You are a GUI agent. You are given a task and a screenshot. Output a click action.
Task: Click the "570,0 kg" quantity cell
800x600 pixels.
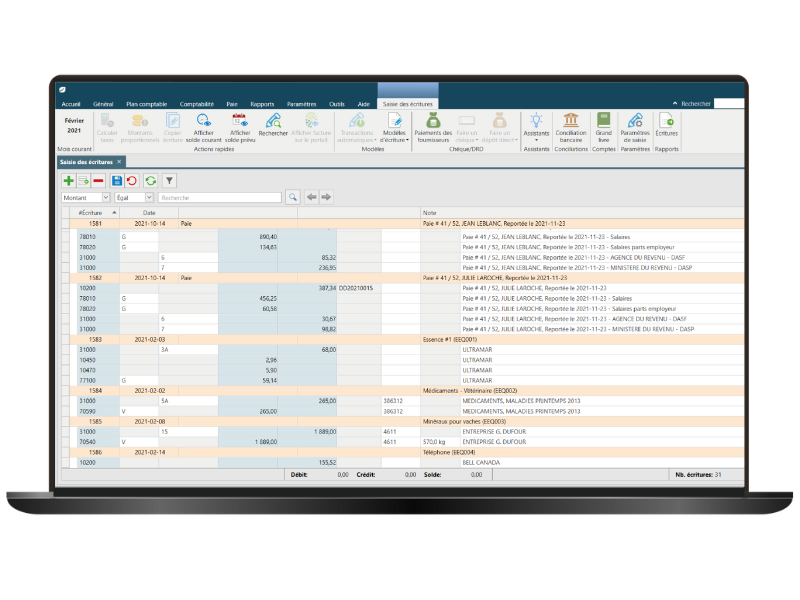[434, 442]
